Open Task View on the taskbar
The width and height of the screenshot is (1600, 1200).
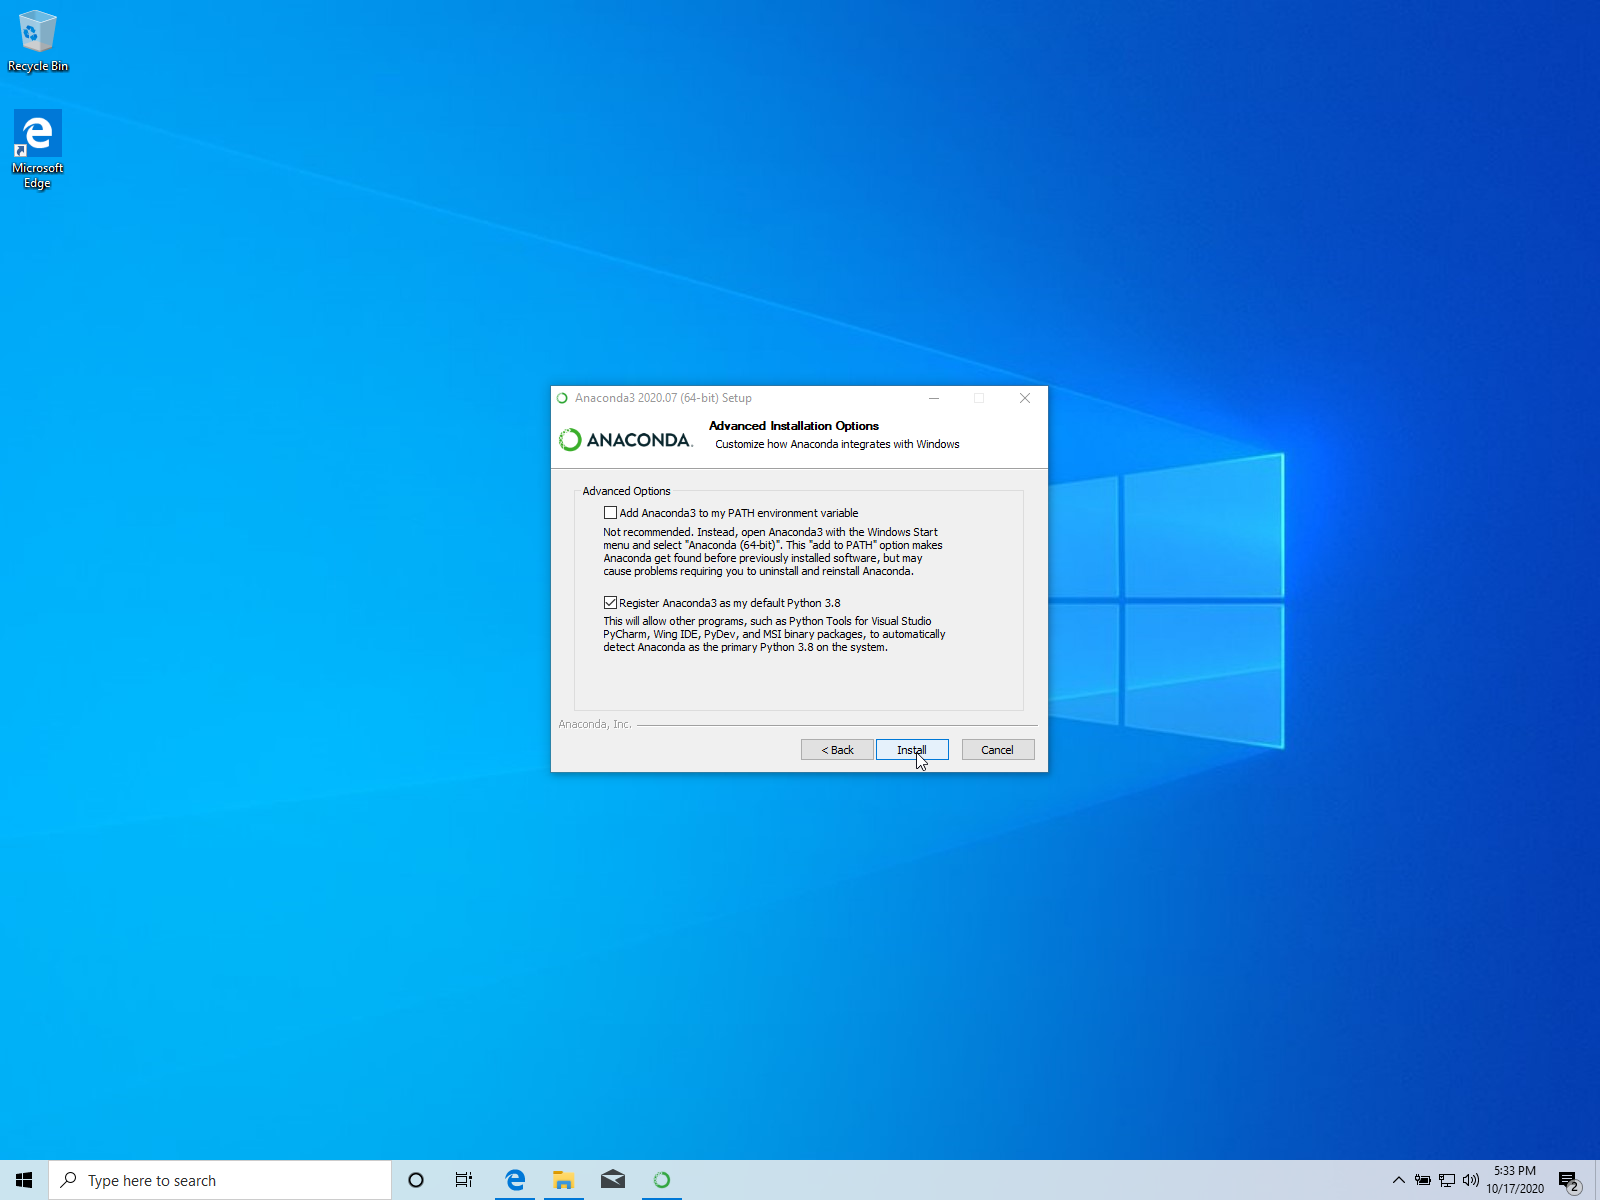464,1180
